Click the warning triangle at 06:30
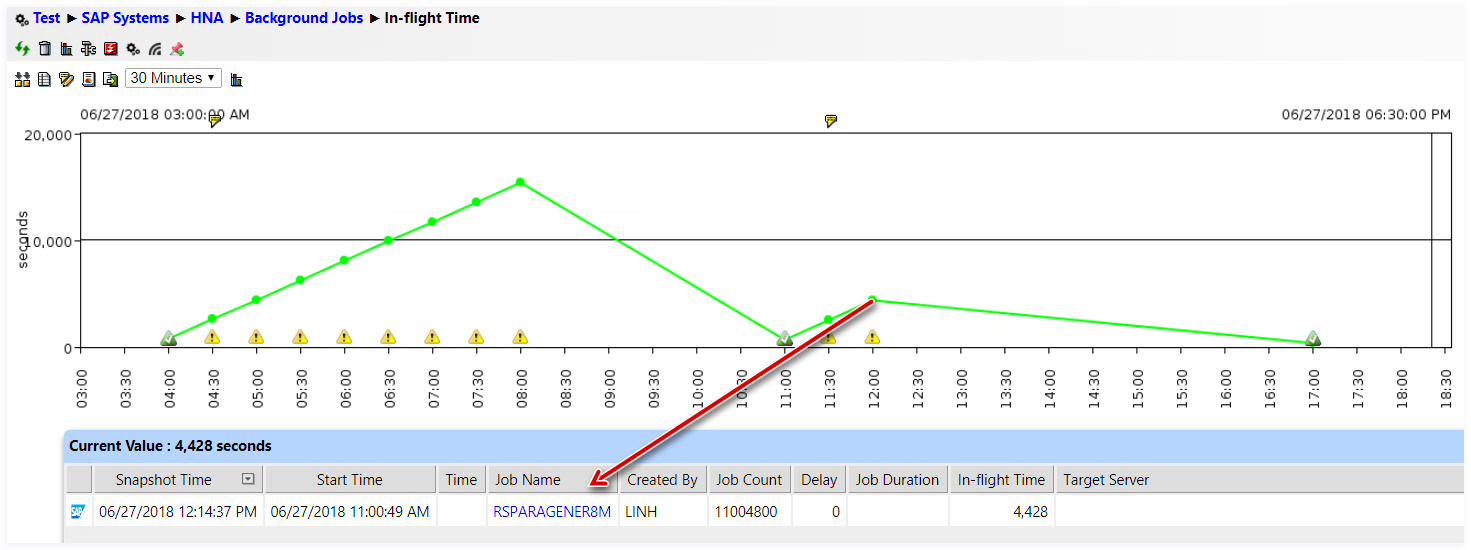The height and width of the screenshot is (550, 1471). [388, 338]
